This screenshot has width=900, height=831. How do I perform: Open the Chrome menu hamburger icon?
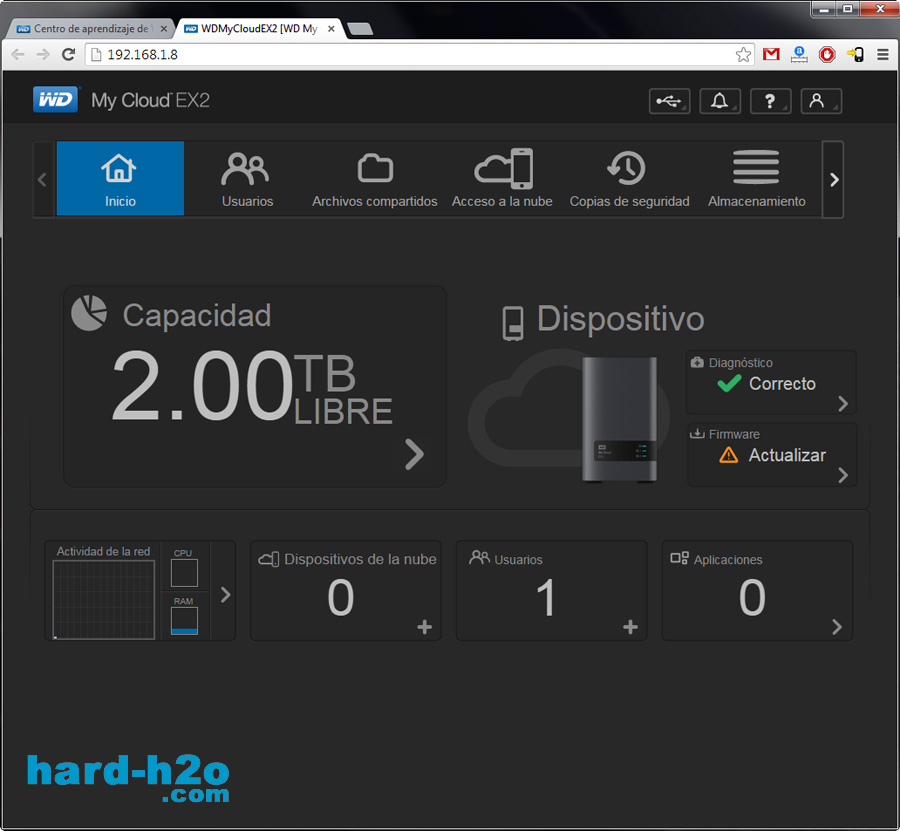pyautogui.click(x=883, y=55)
